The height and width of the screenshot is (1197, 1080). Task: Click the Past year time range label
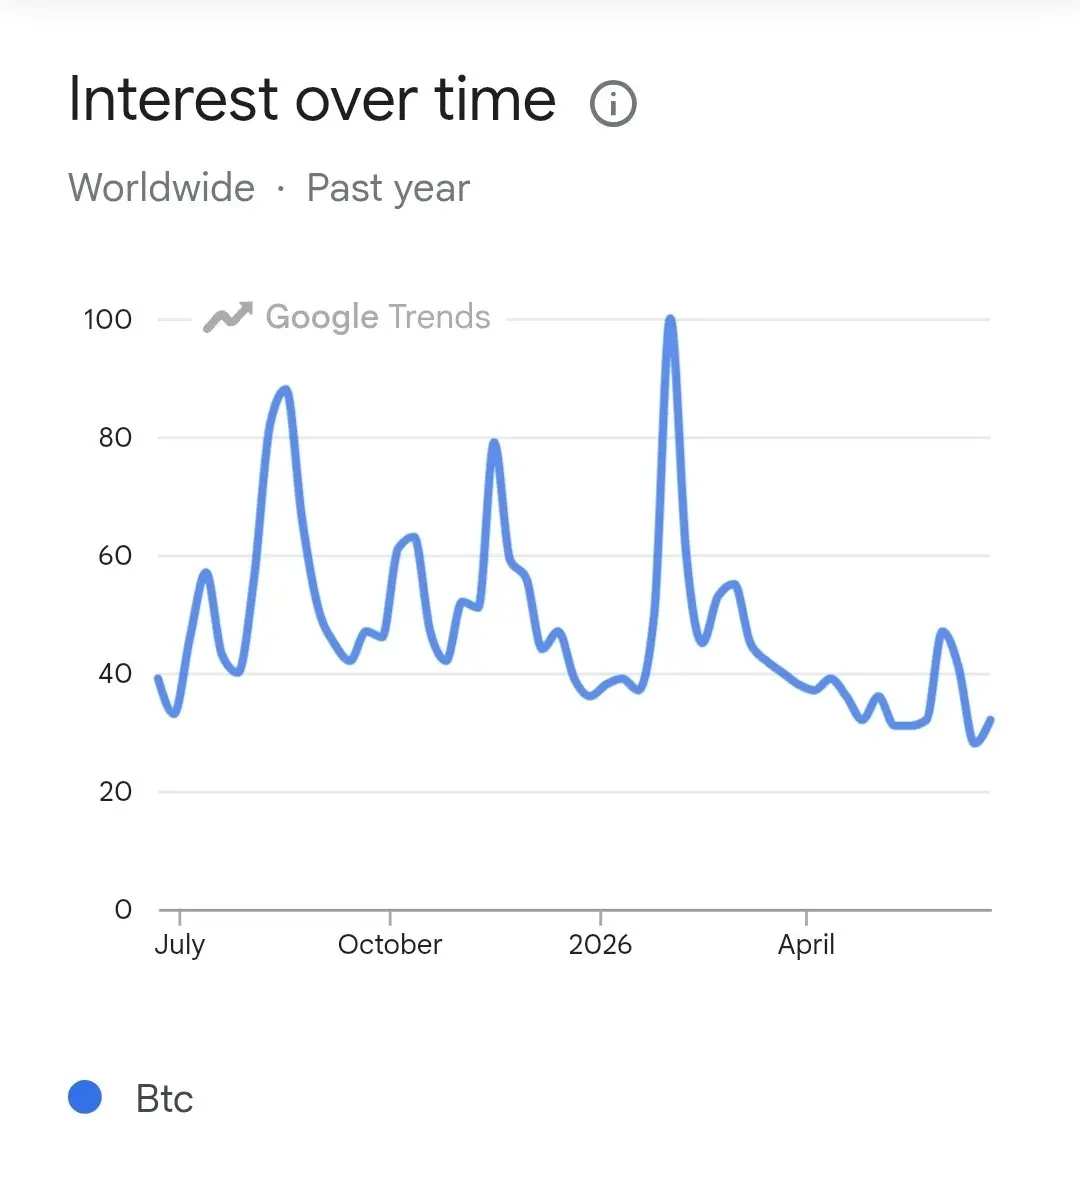388,189
